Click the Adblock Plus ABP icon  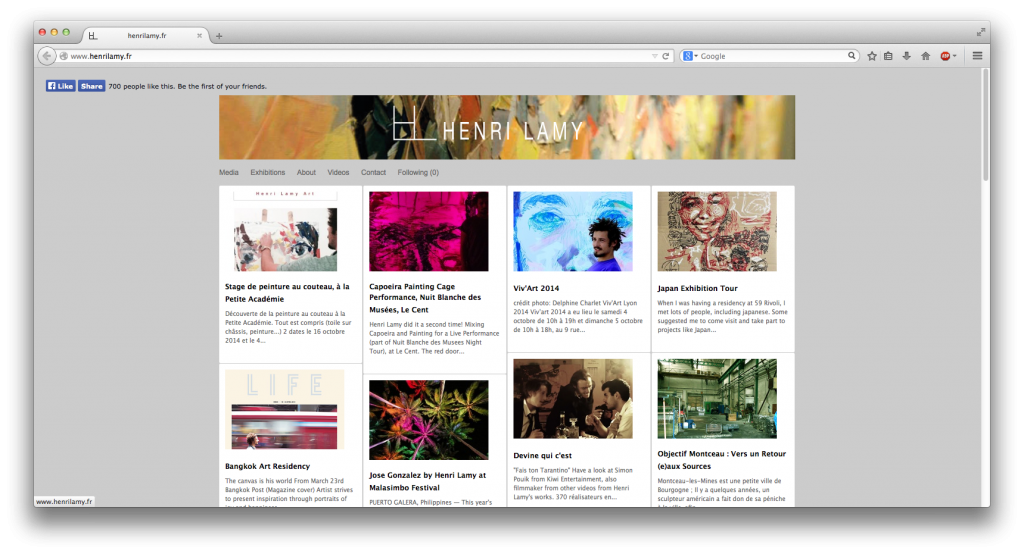(944, 56)
